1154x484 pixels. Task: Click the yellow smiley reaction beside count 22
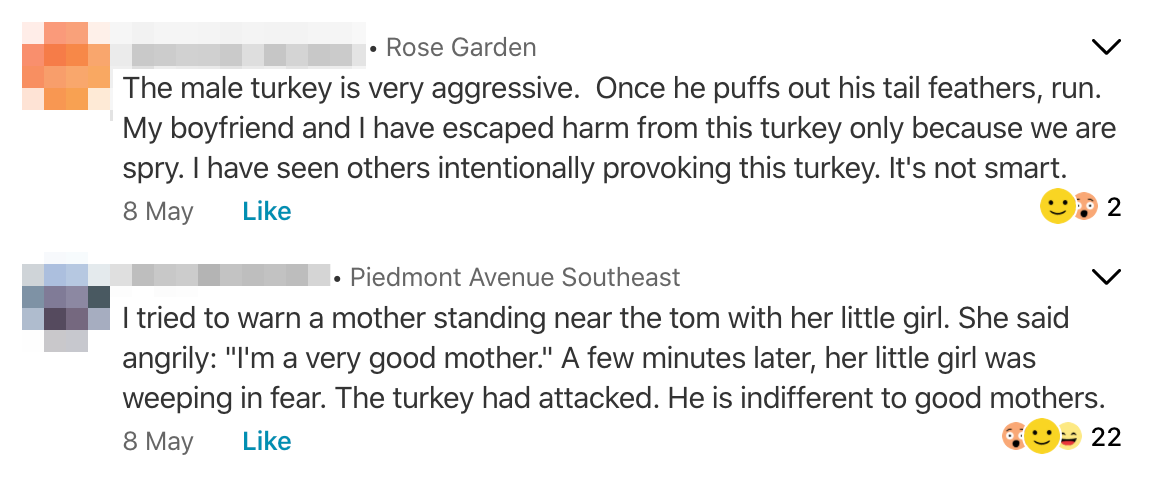(x=1041, y=438)
